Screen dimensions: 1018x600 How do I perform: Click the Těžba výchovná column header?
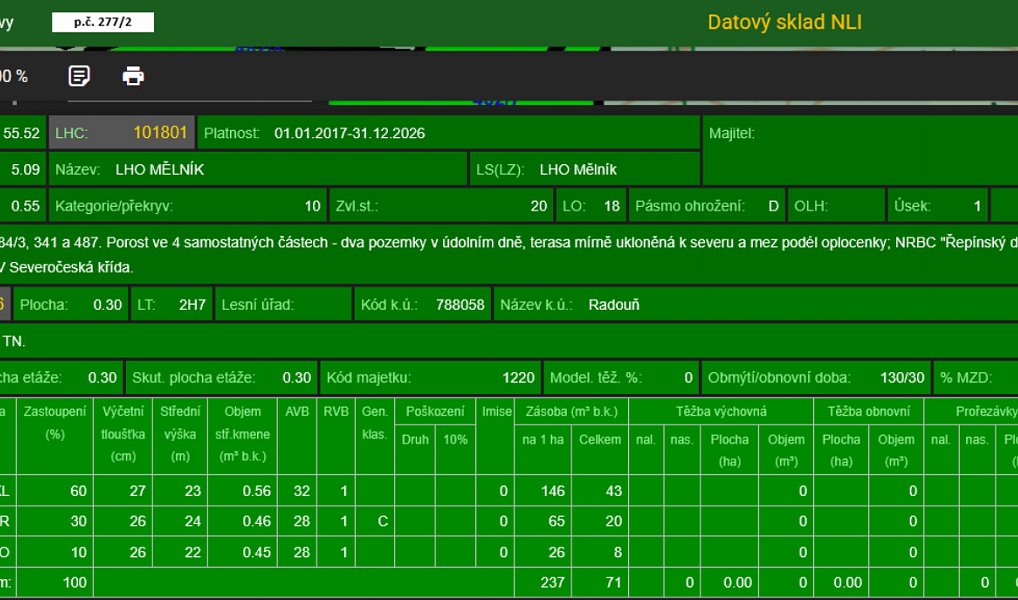721,411
